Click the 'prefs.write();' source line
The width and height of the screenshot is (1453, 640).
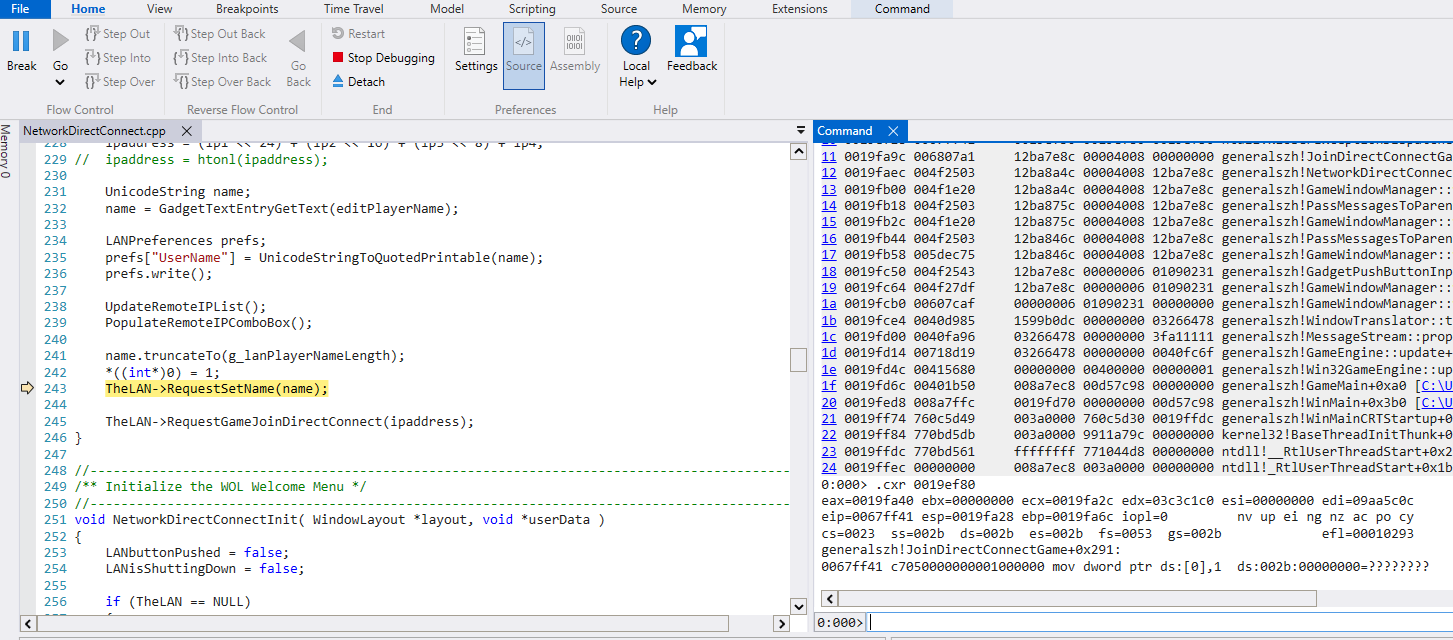tap(159, 274)
